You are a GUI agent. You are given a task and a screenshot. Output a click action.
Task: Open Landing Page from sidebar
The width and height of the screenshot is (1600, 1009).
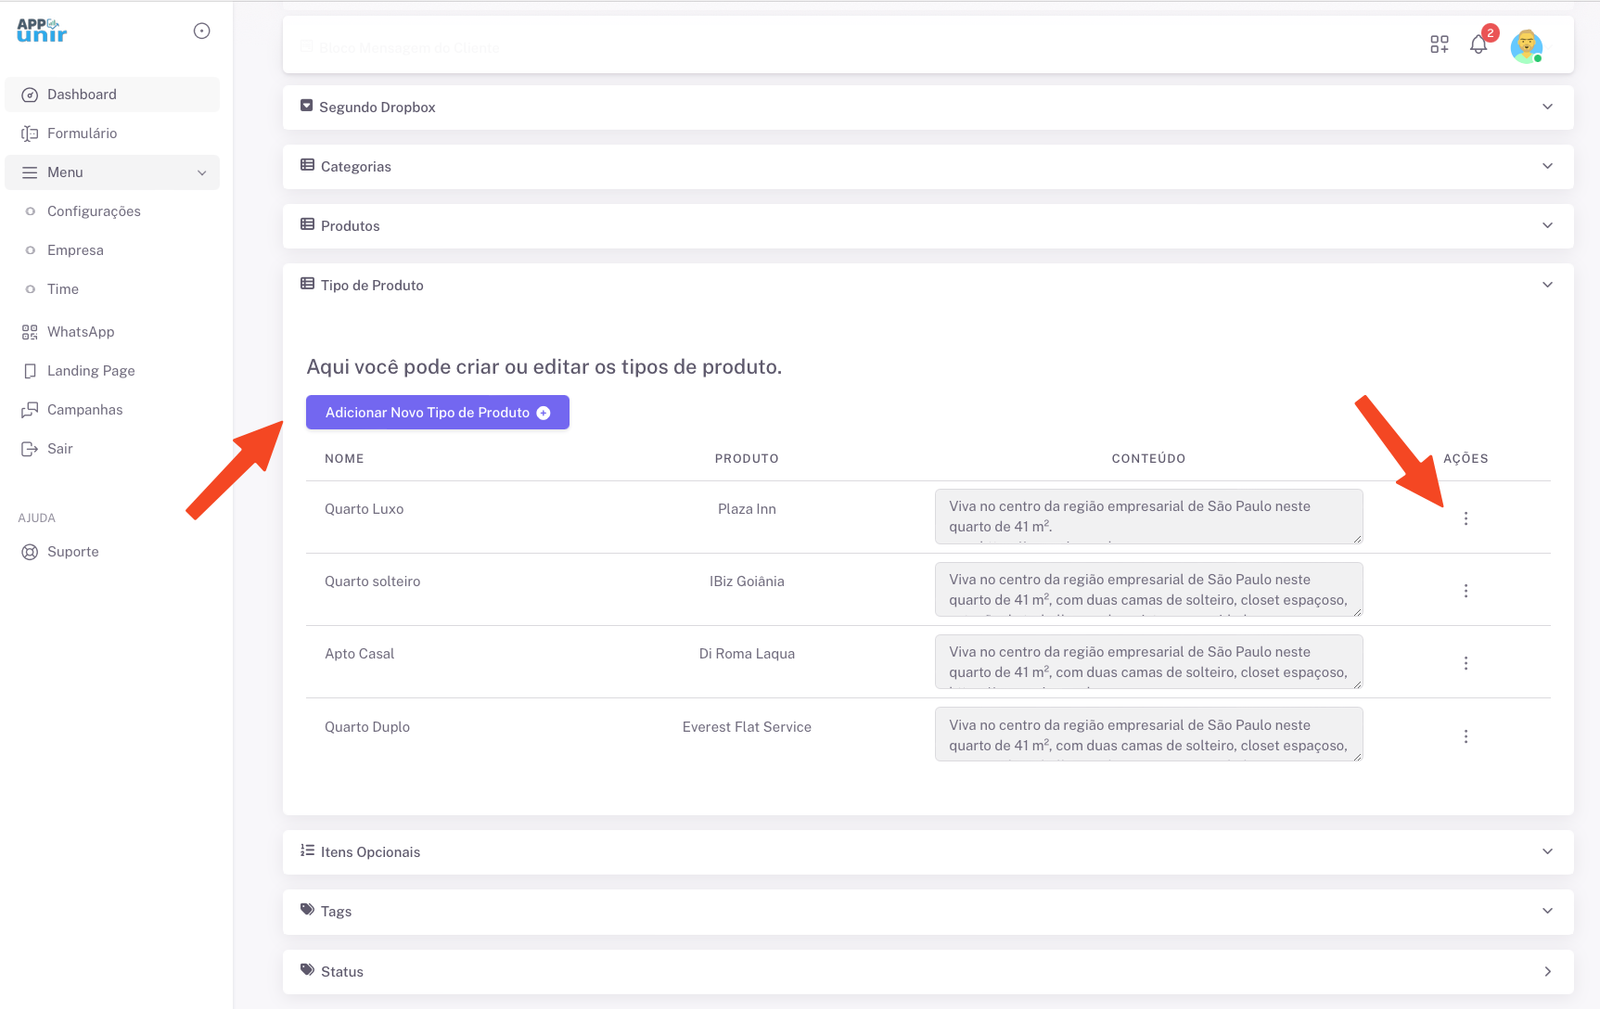tap(90, 371)
